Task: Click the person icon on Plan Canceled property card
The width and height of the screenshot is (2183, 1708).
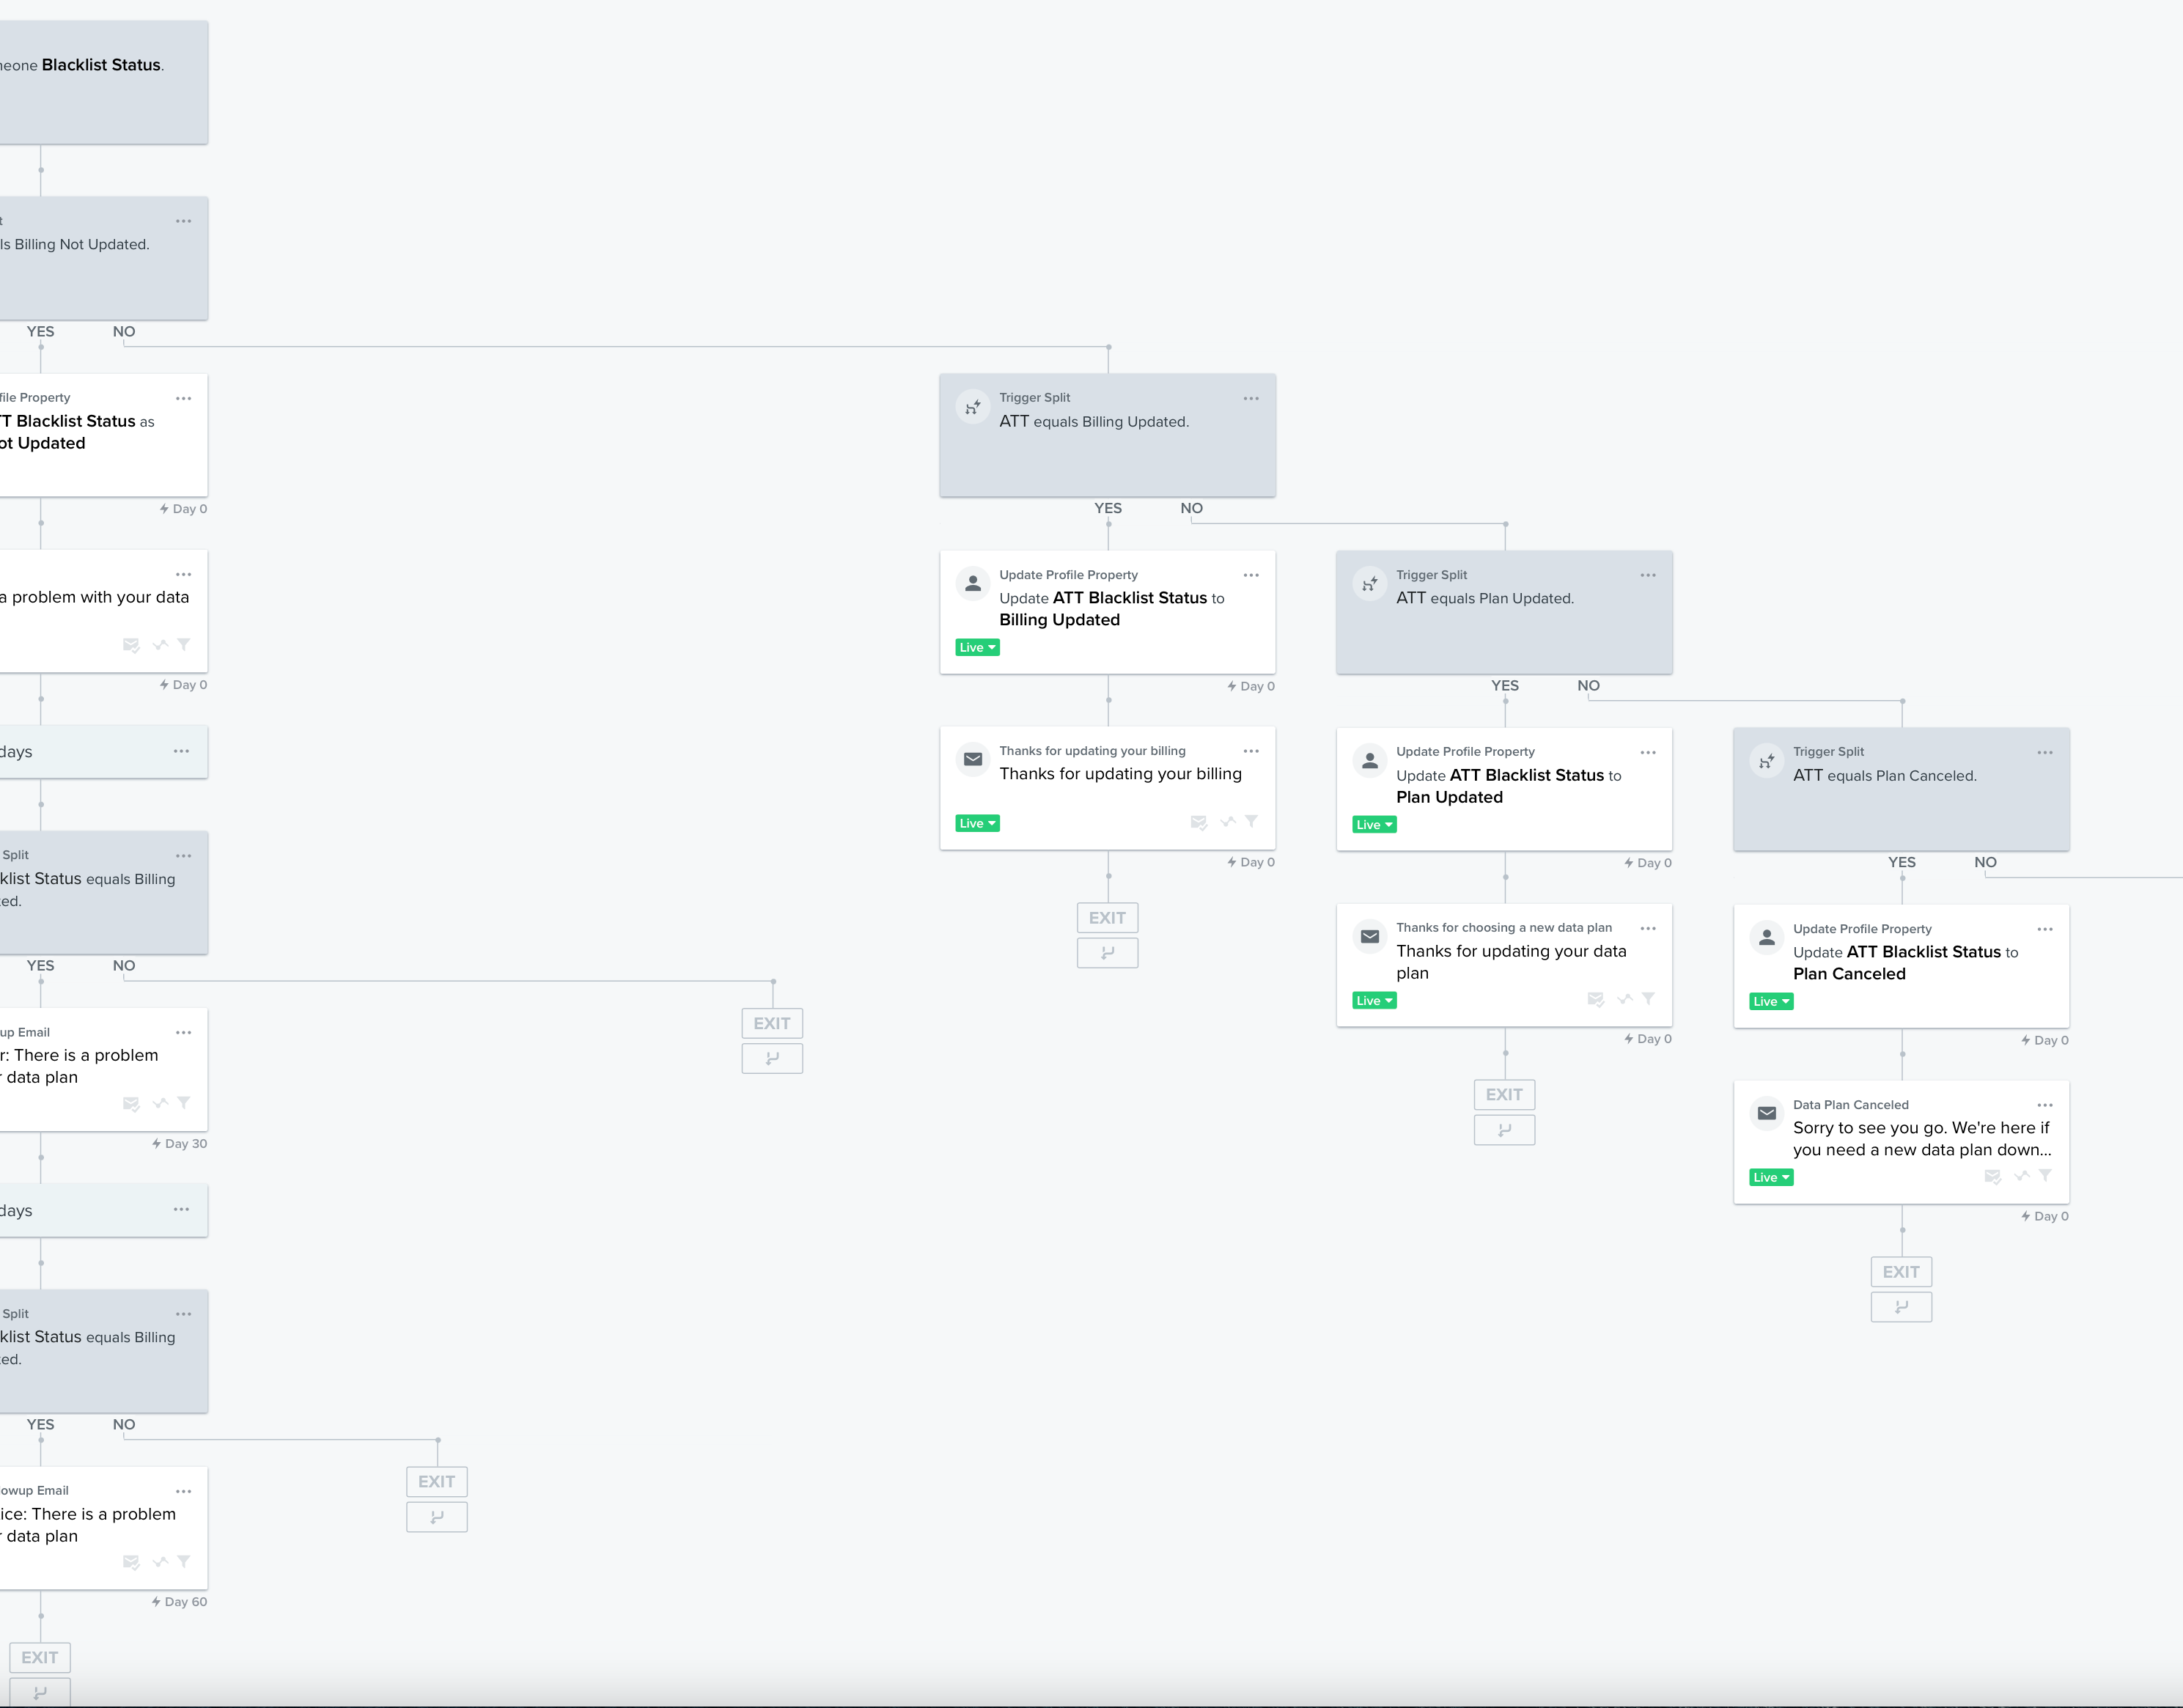Action: [1766, 938]
